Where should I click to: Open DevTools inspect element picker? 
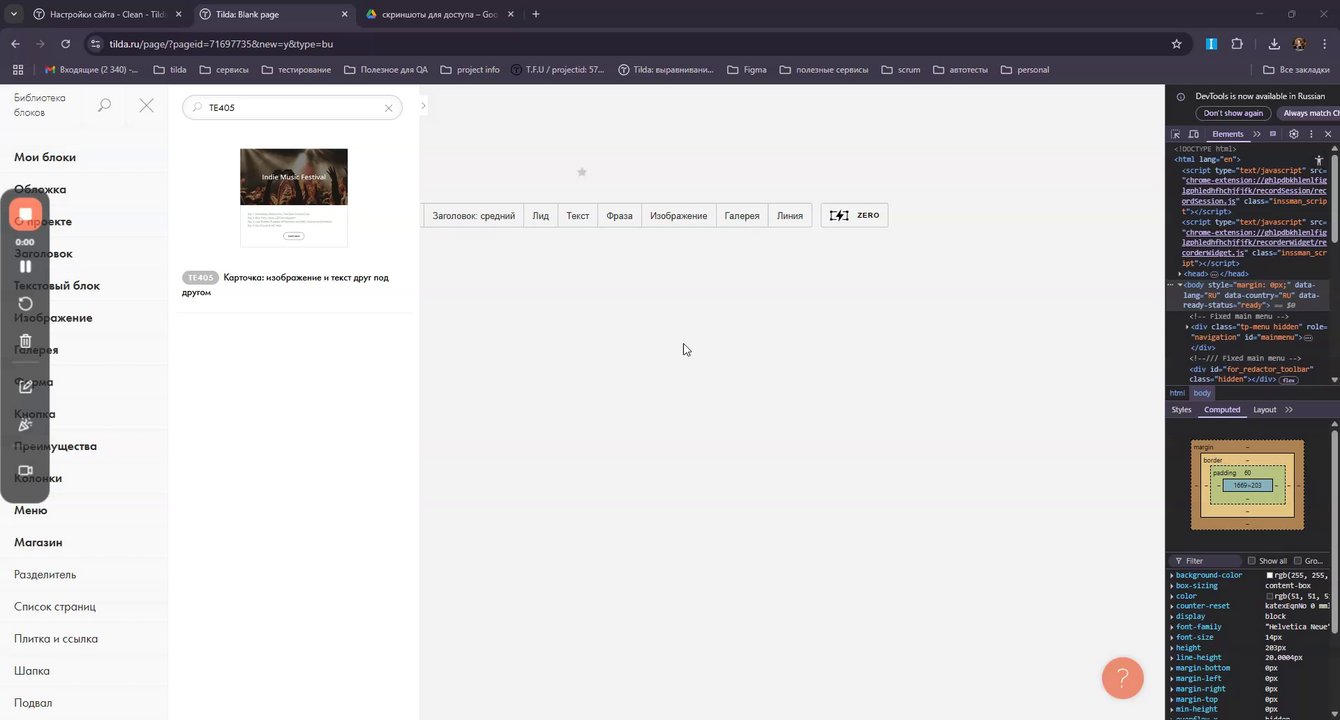(x=1176, y=134)
